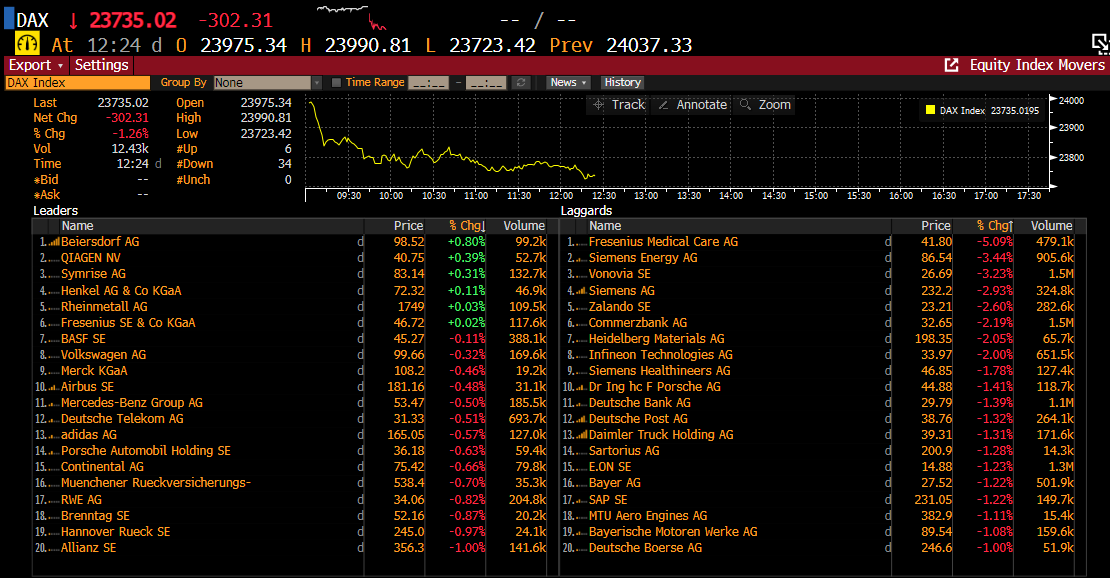Activate the Track chart tool
Screen dimensions: 1110x578
(x=619, y=105)
